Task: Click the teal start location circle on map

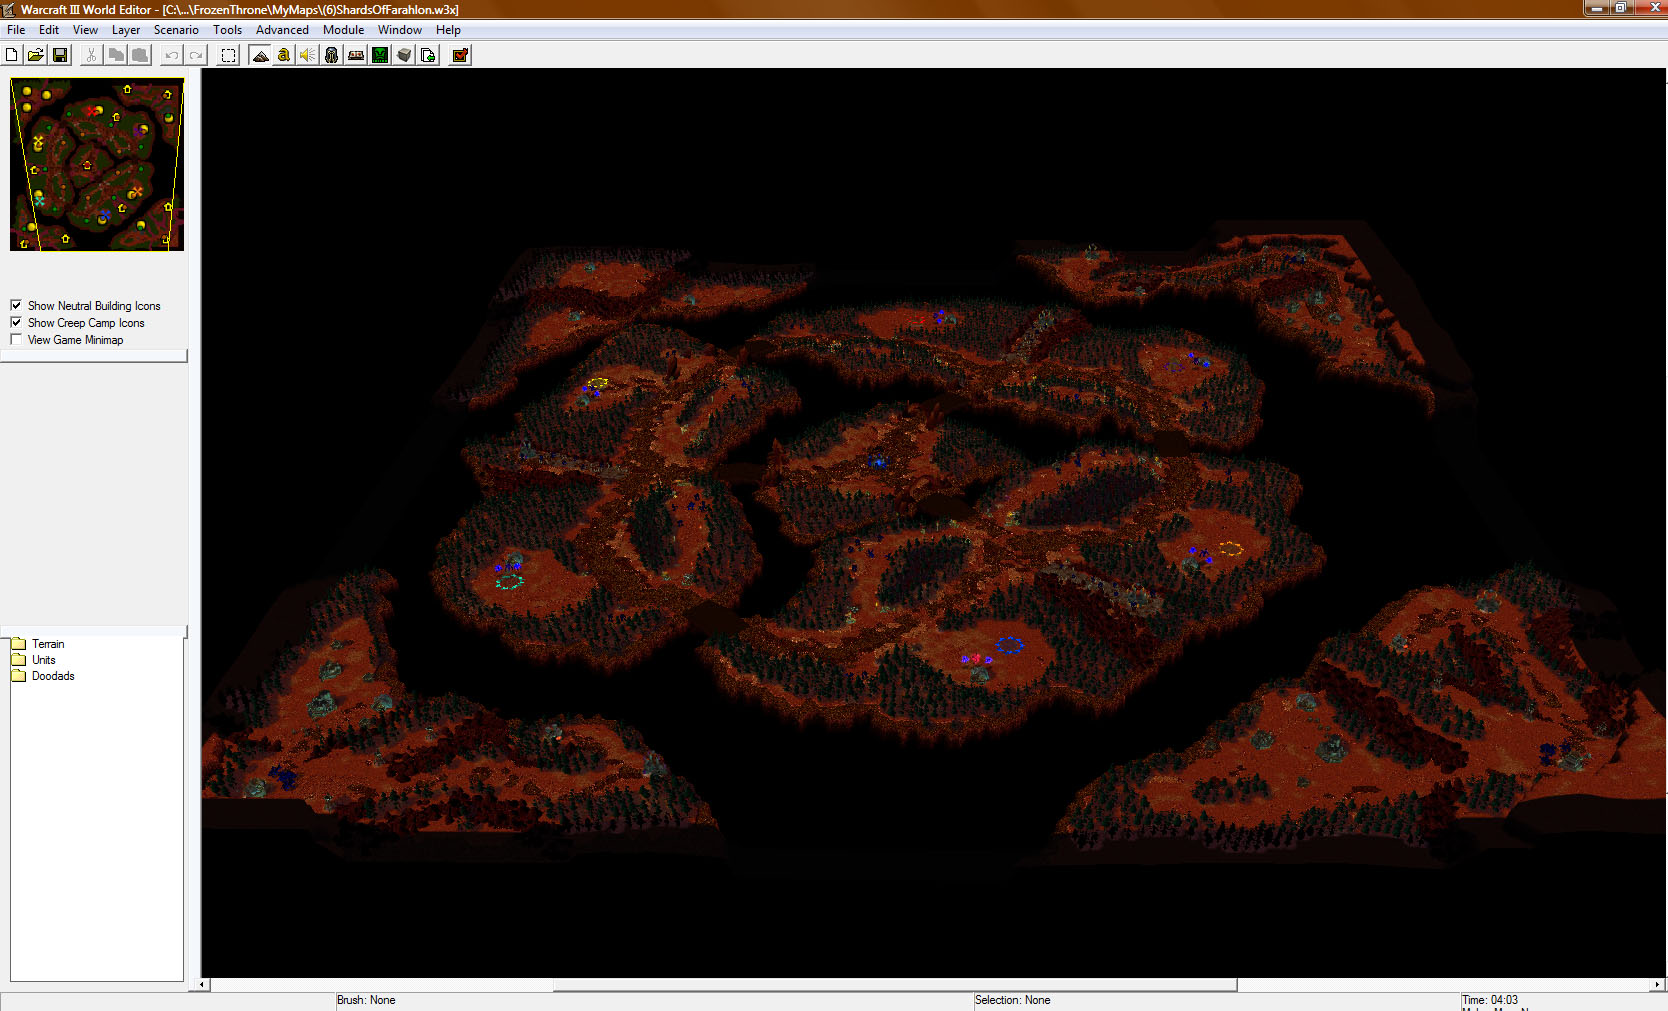Action: (510, 581)
